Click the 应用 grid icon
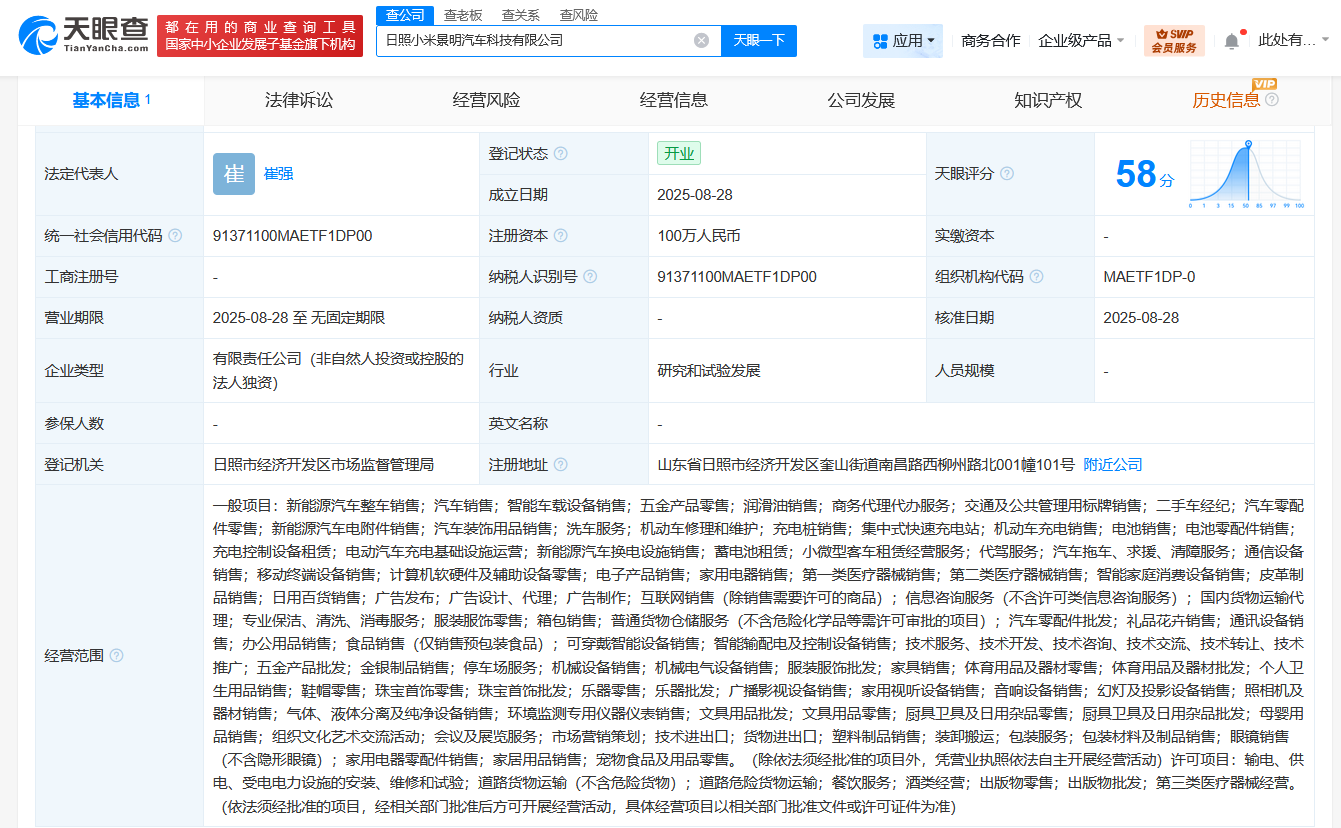This screenshot has height=828, width=1341. (x=878, y=40)
